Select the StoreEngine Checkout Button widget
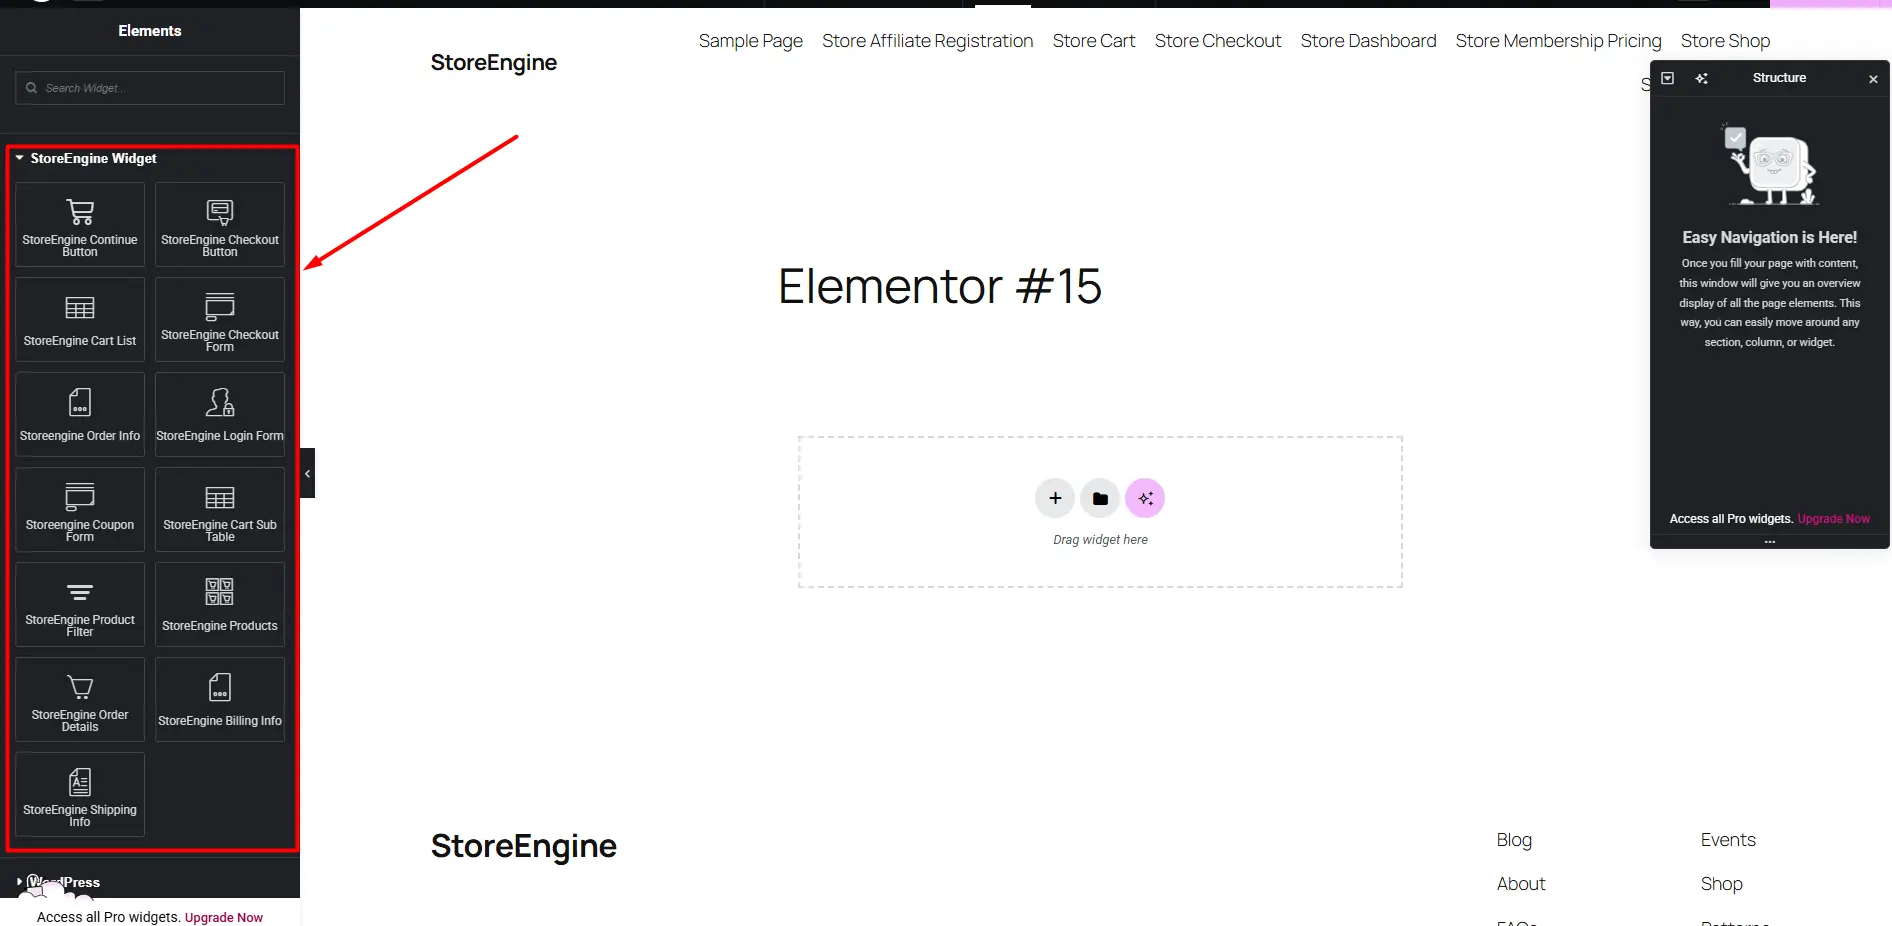This screenshot has height=926, width=1892. pos(219,224)
